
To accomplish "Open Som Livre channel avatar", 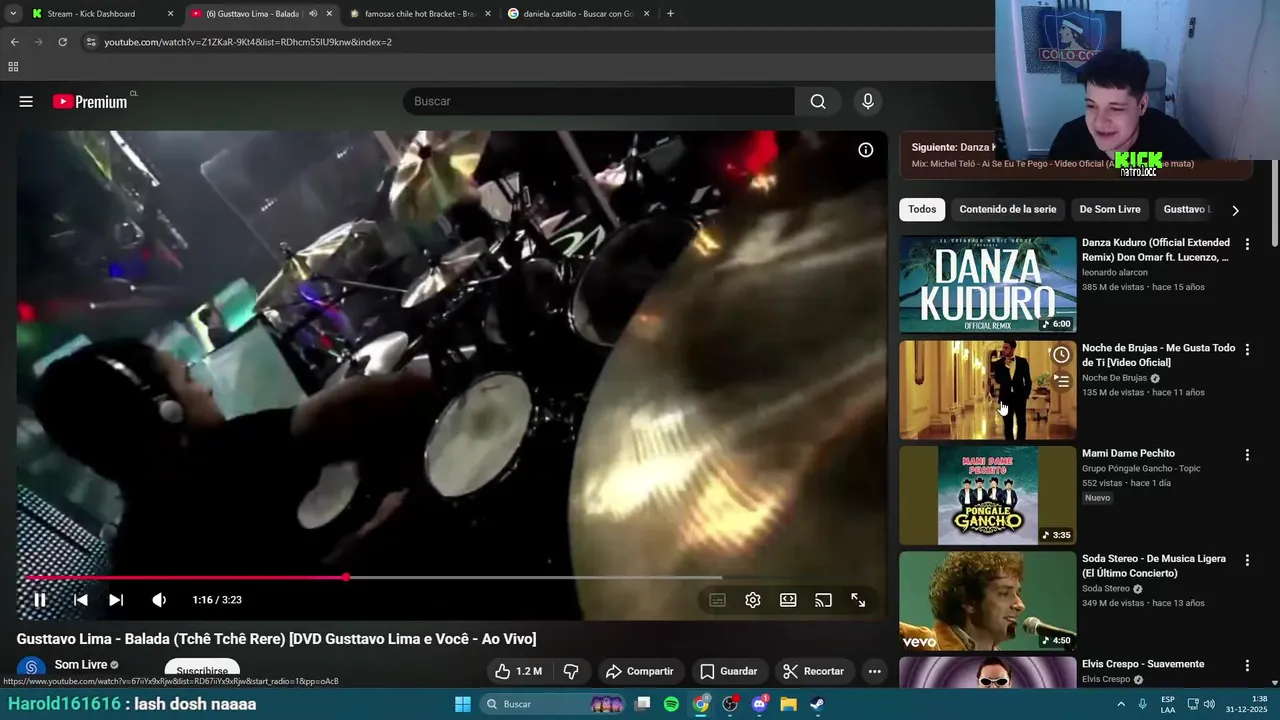I will pyautogui.click(x=31, y=668).
